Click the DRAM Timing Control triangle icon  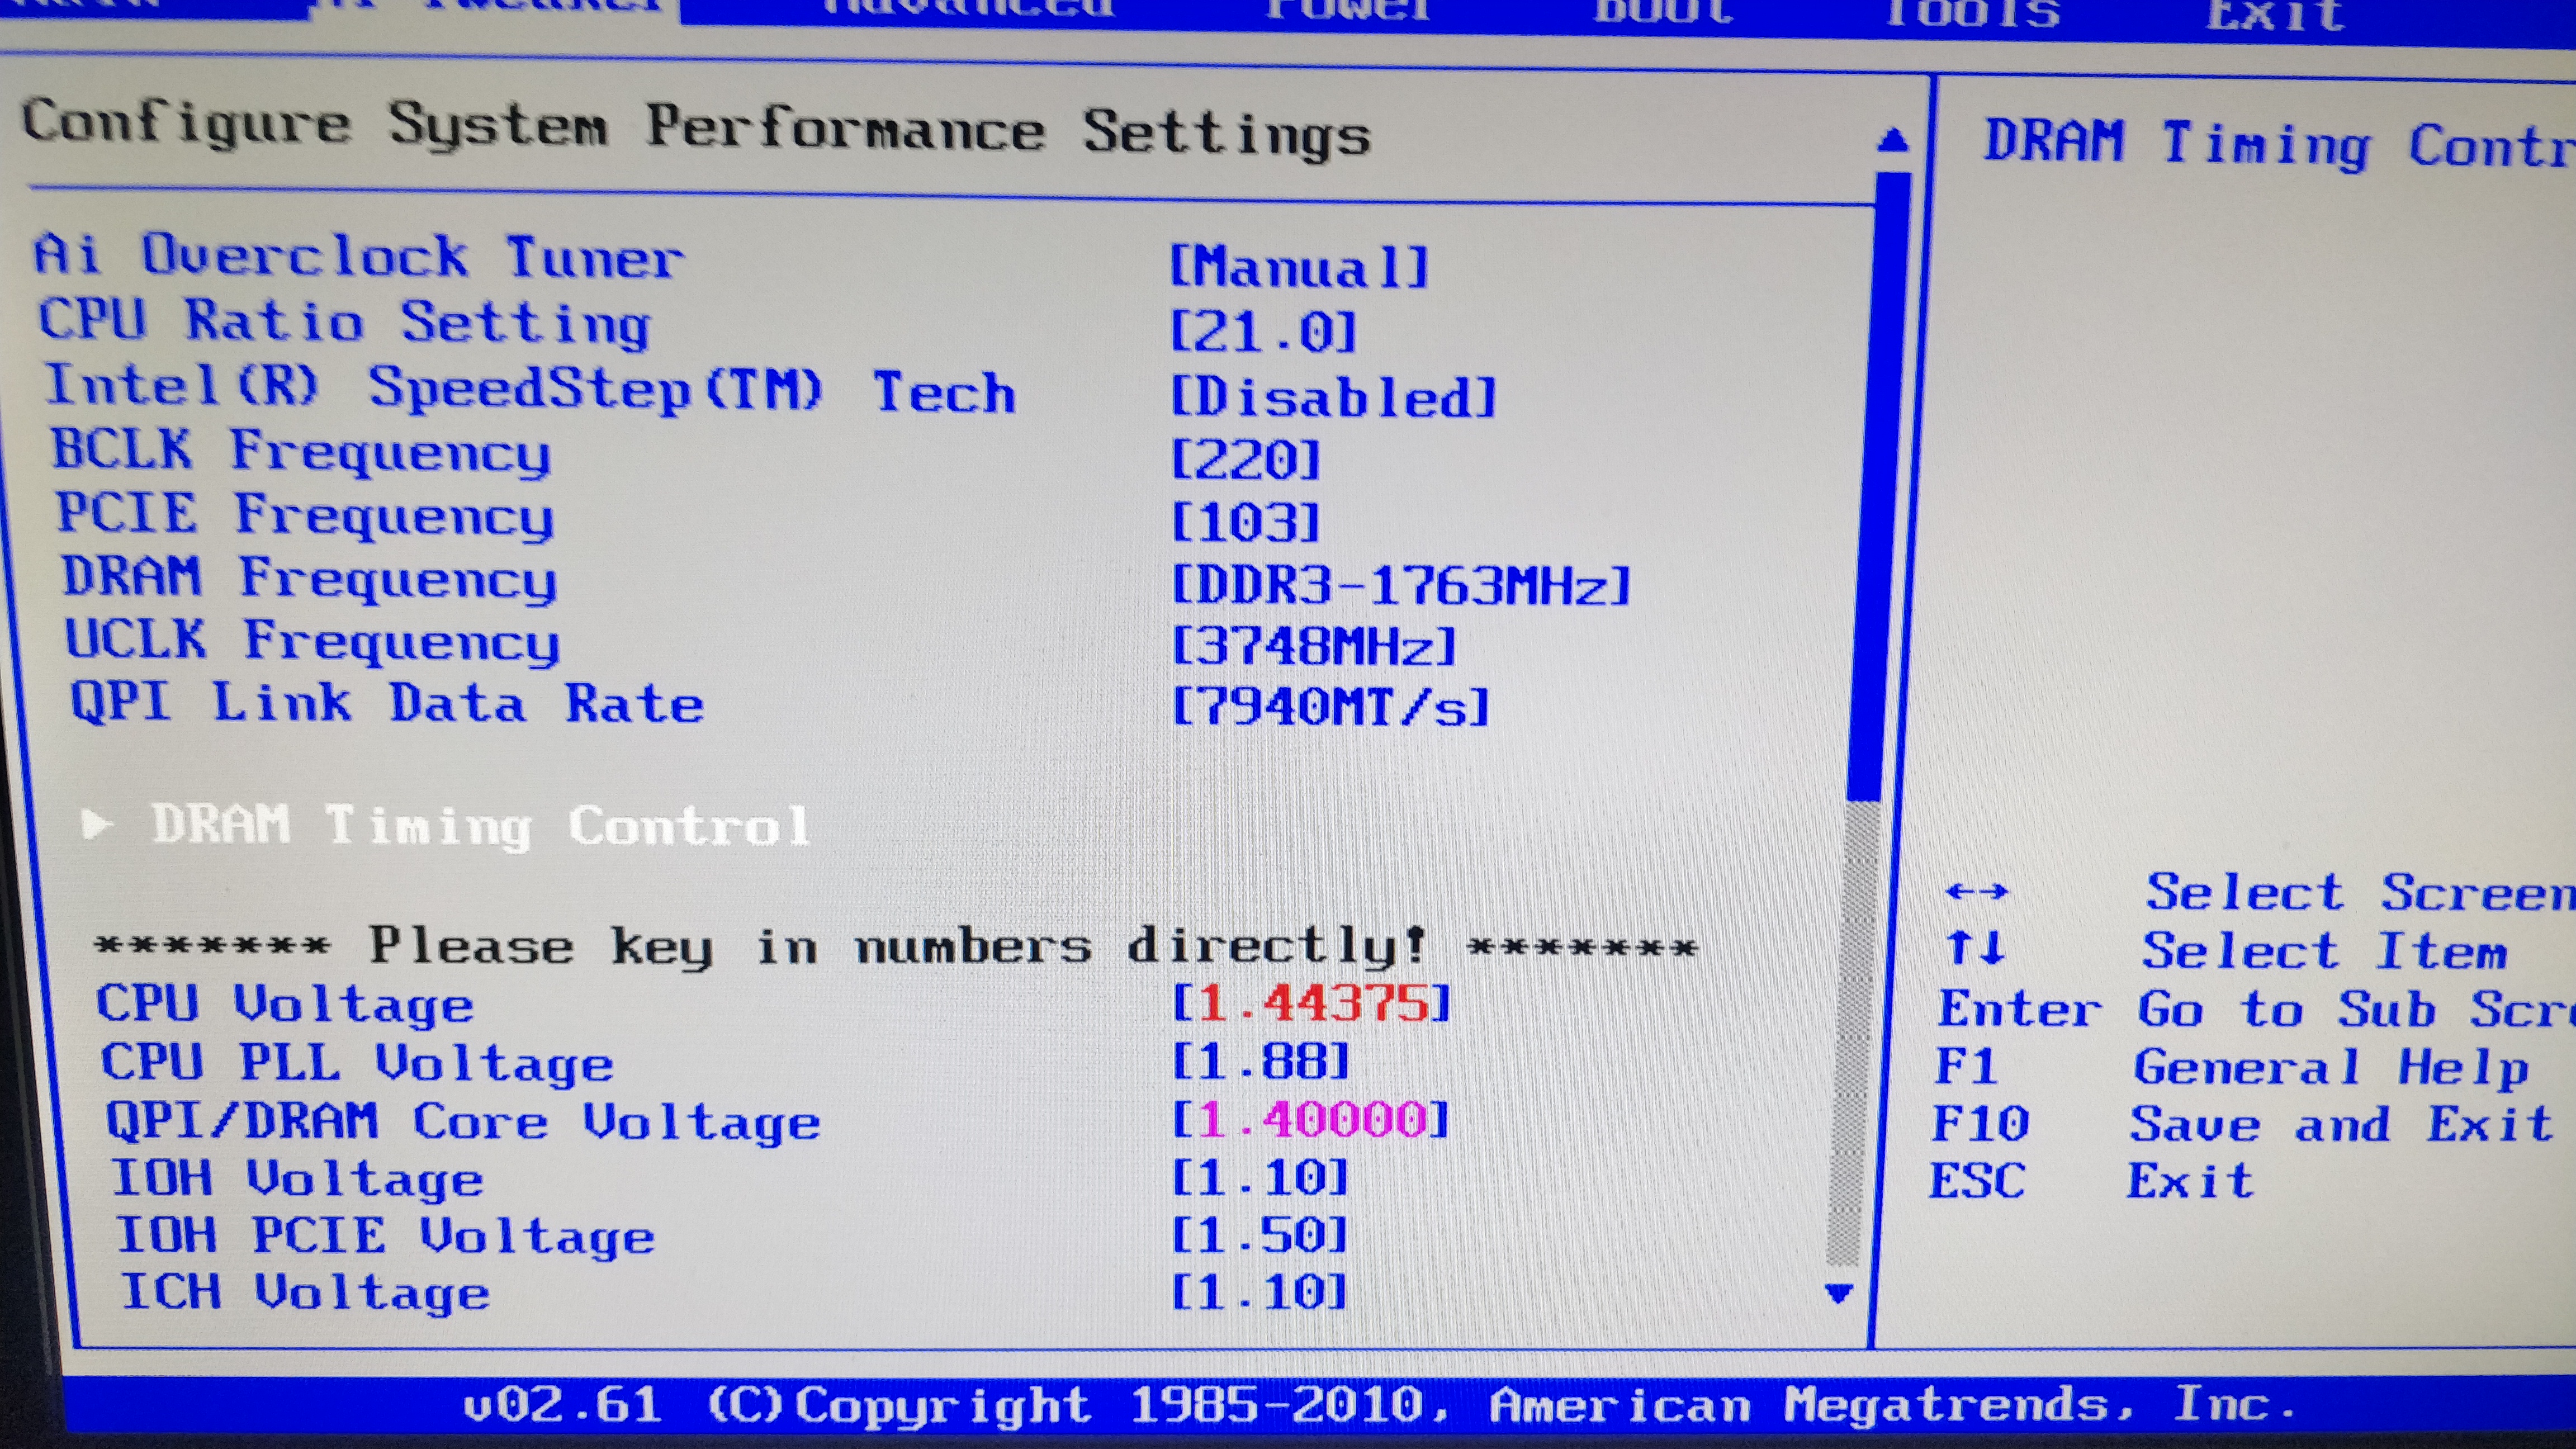click(x=96, y=825)
